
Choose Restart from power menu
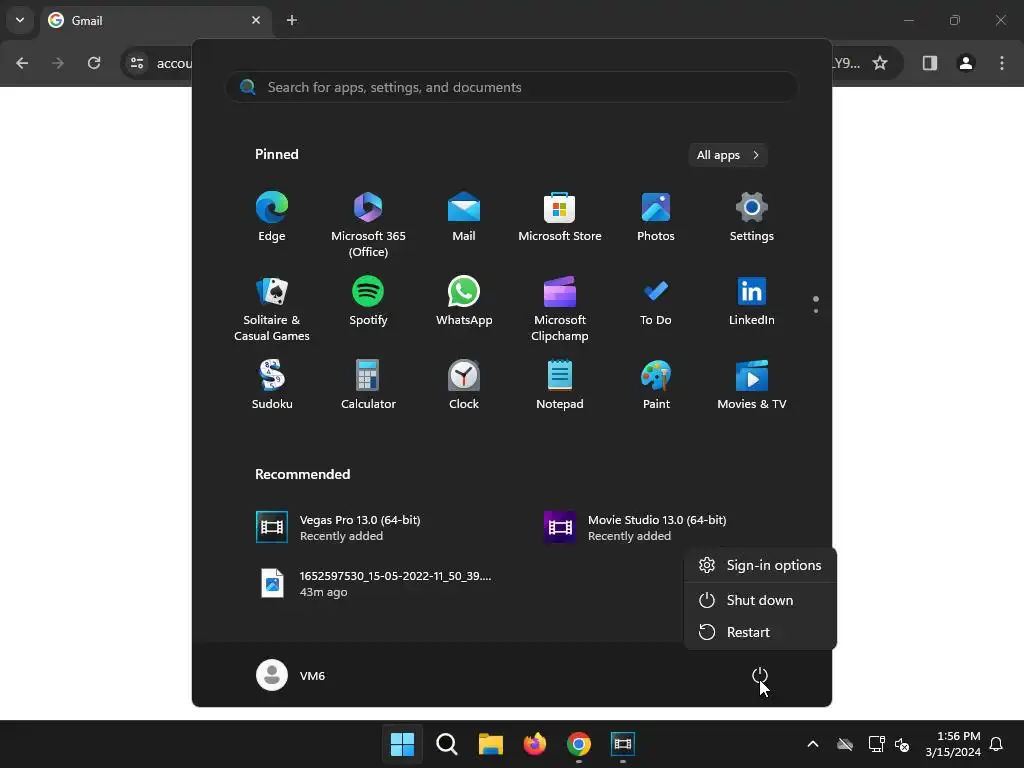(760, 632)
